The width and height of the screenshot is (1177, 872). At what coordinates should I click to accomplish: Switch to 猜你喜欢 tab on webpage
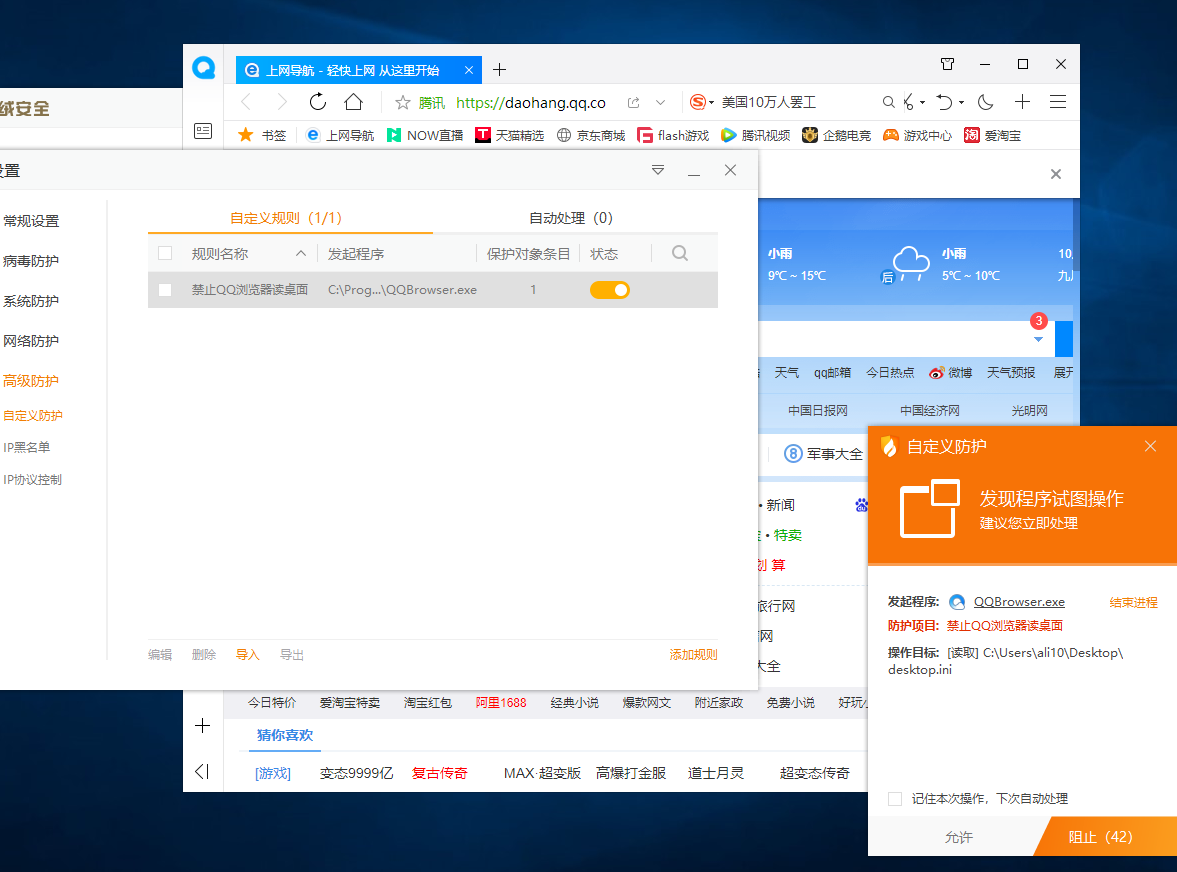pos(284,735)
